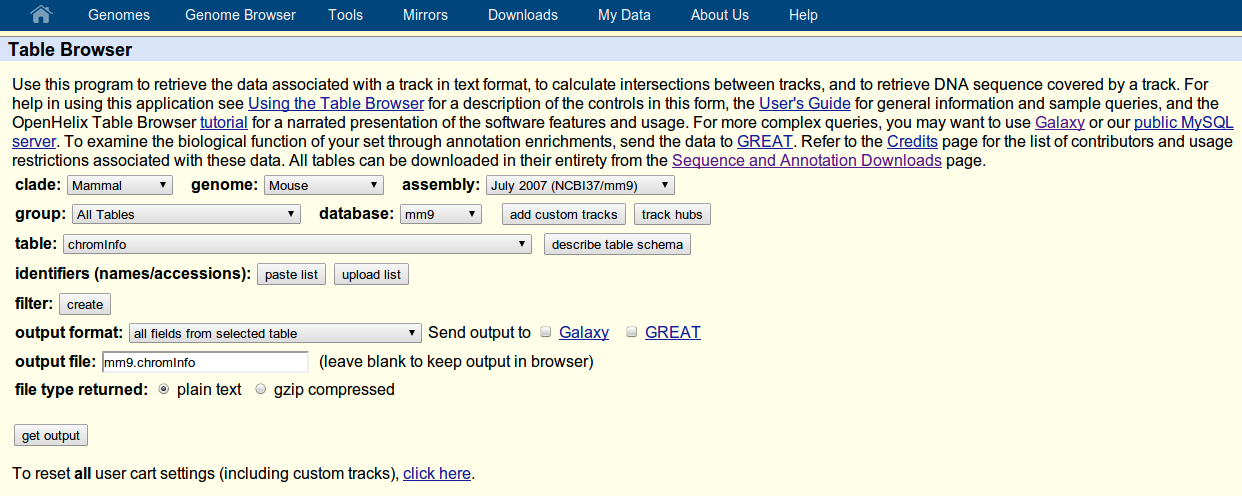Click the 'identifiers (names/accessions):' label
The width and height of the screenshot is (1242, 496).
pyautogui.click(x=133, y=273)
